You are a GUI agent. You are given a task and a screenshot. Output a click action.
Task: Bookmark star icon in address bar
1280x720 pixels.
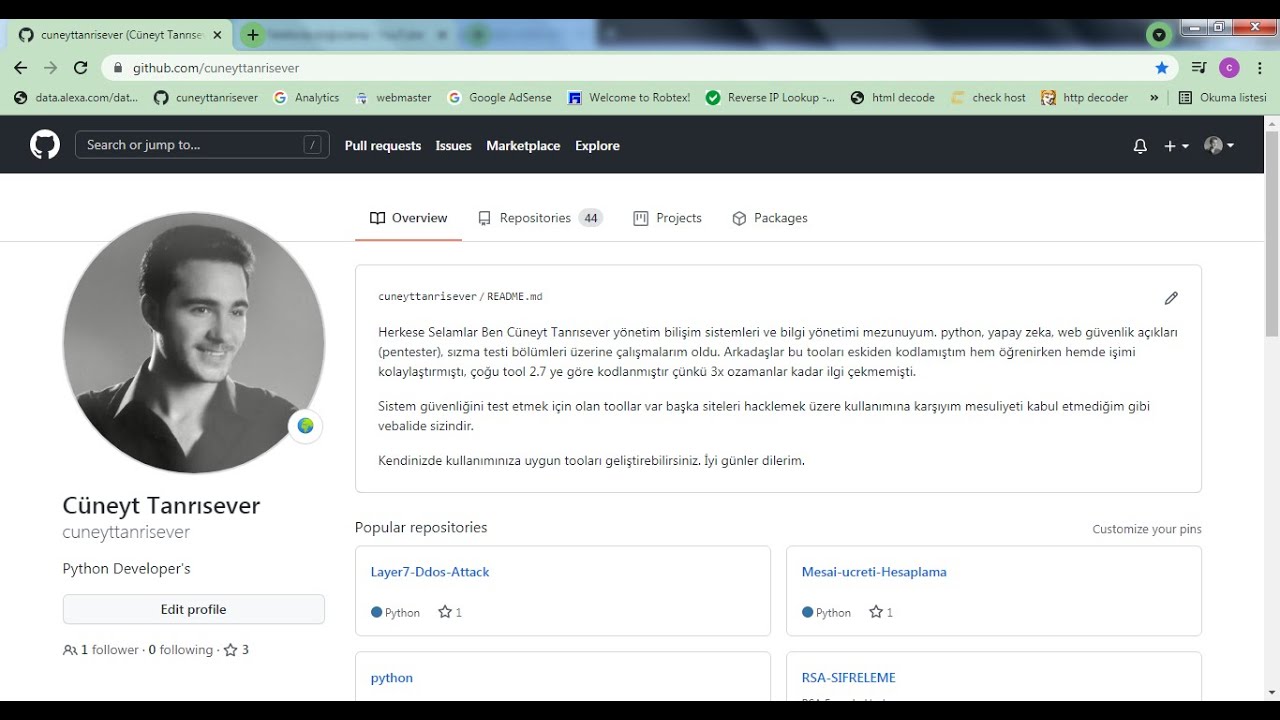[1161, 68]
